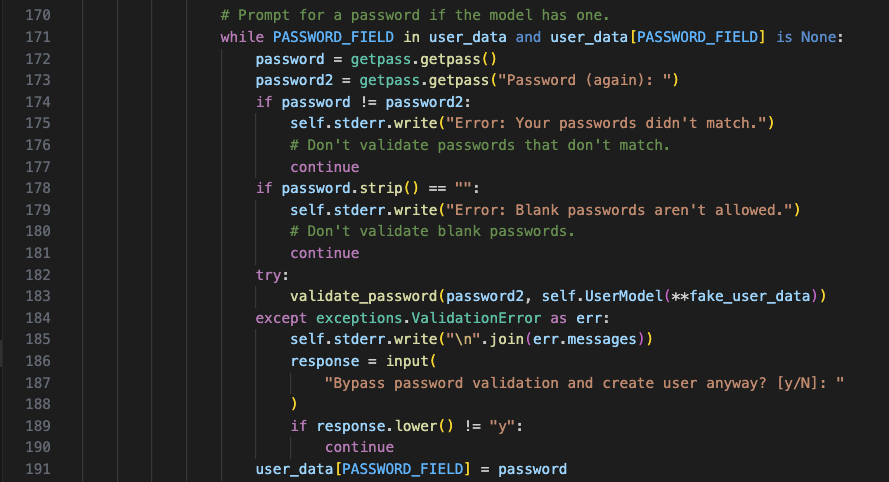This screenshot has width=889, height=482.
Task: Click 'lower' method on line 189
Action: pos(416,426)
